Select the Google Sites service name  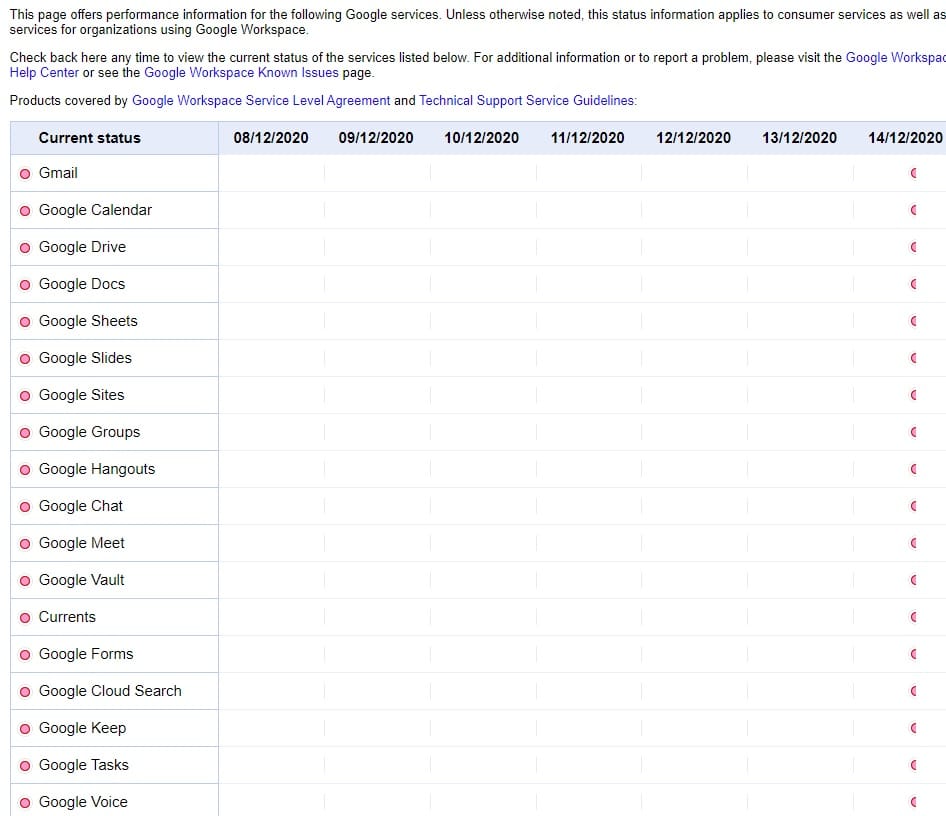[81, 395]
